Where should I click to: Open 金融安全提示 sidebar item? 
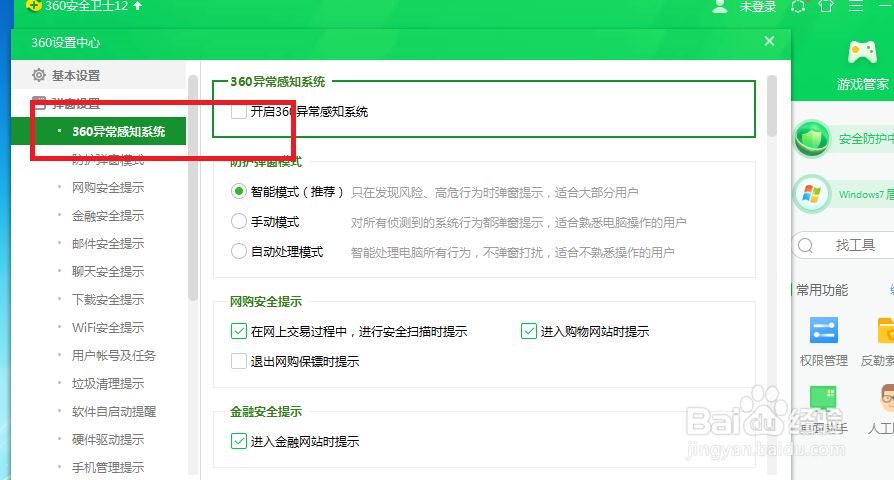click(x=108, y=215)
